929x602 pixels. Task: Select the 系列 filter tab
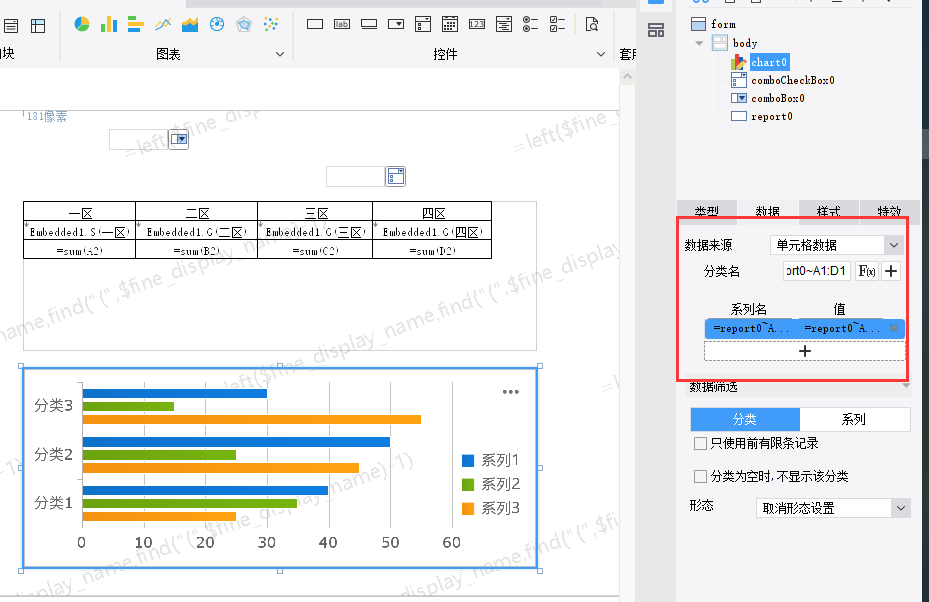[x=854, y=419]
